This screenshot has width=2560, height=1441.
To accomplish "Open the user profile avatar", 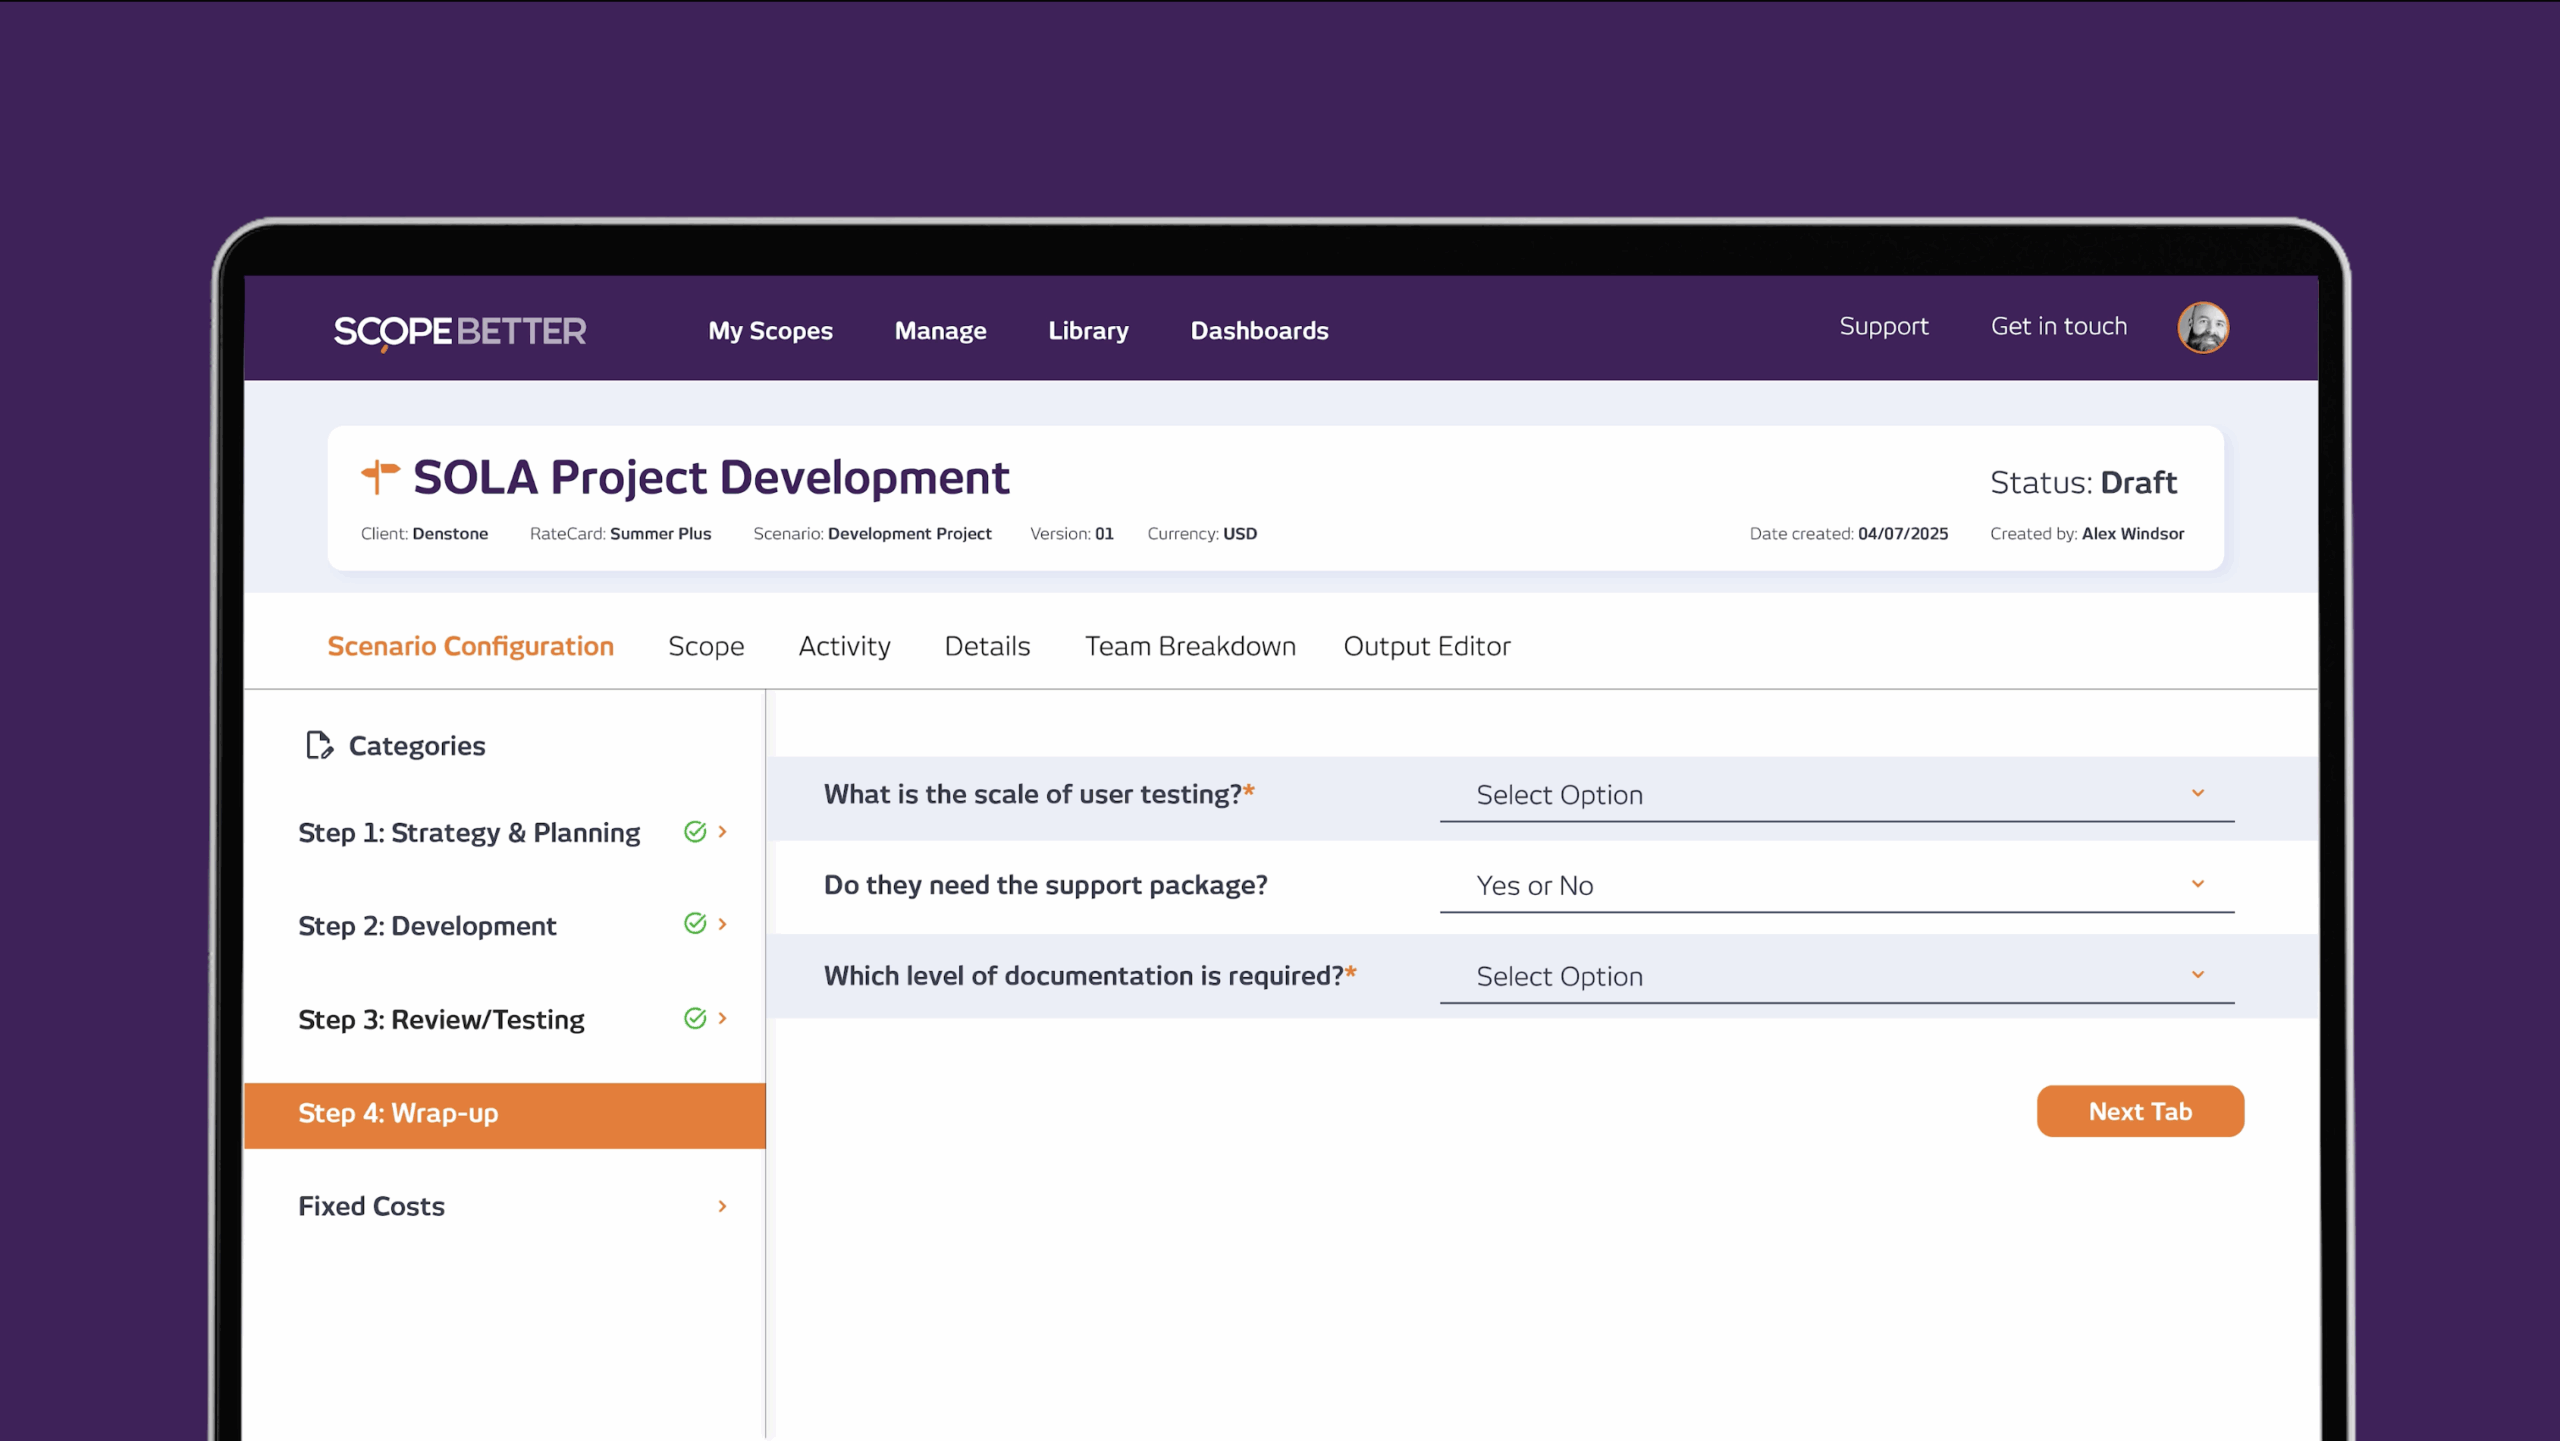I will [2202, 328].
